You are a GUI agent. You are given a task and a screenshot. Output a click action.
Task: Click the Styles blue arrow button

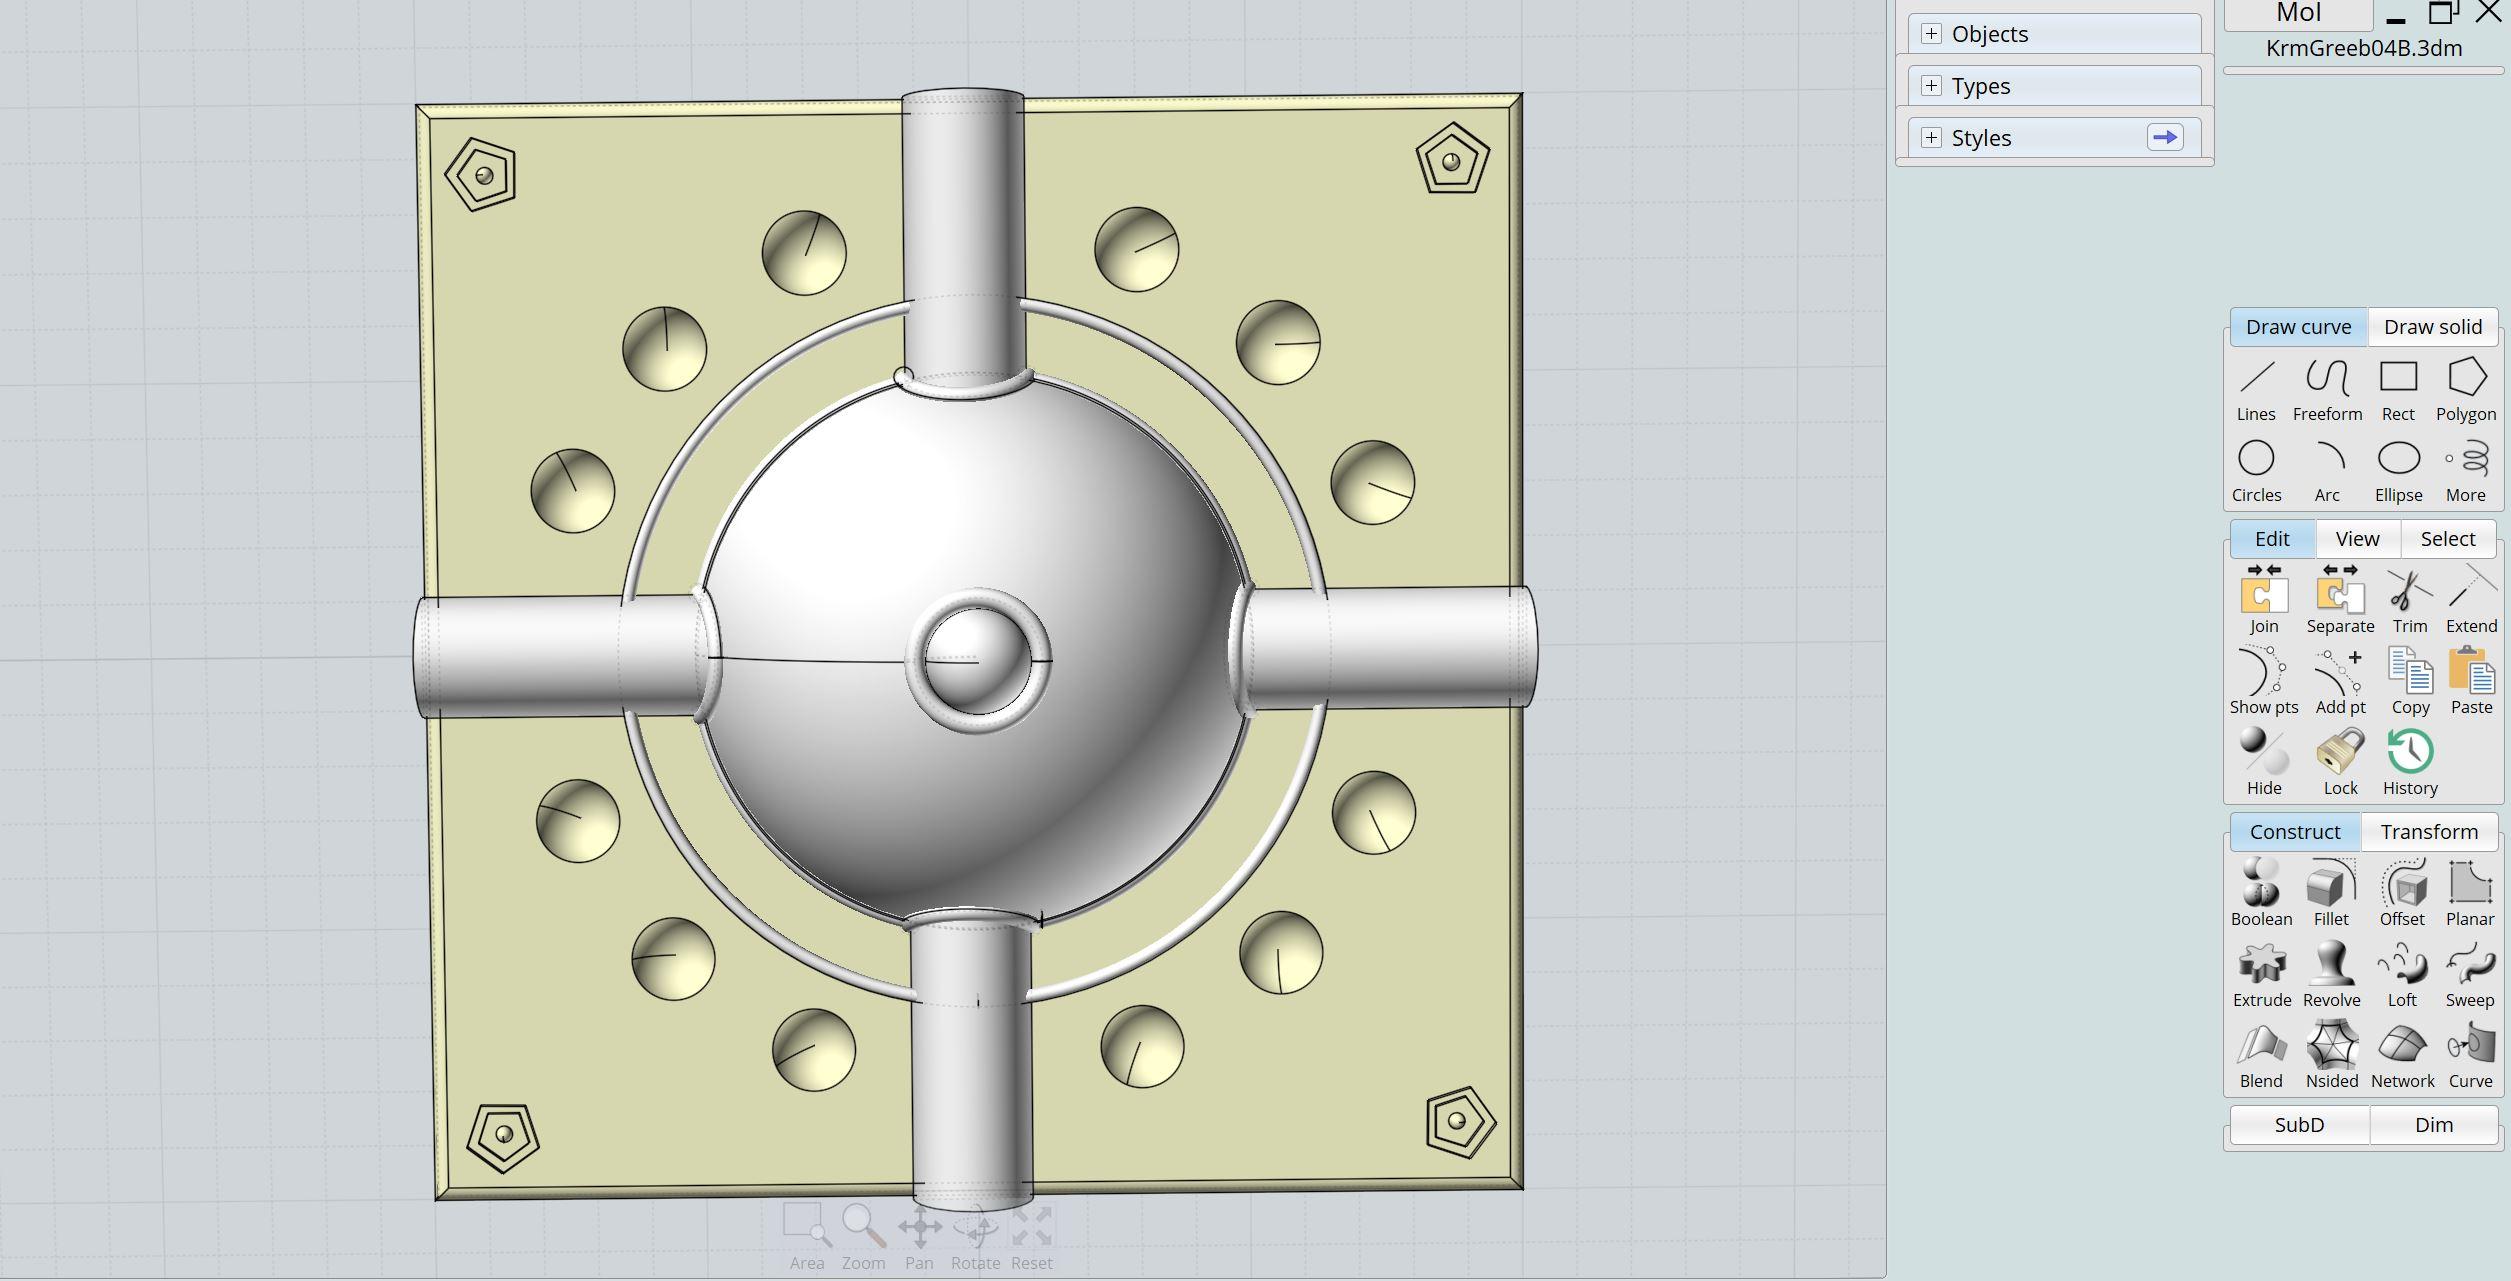(2165, 138)
